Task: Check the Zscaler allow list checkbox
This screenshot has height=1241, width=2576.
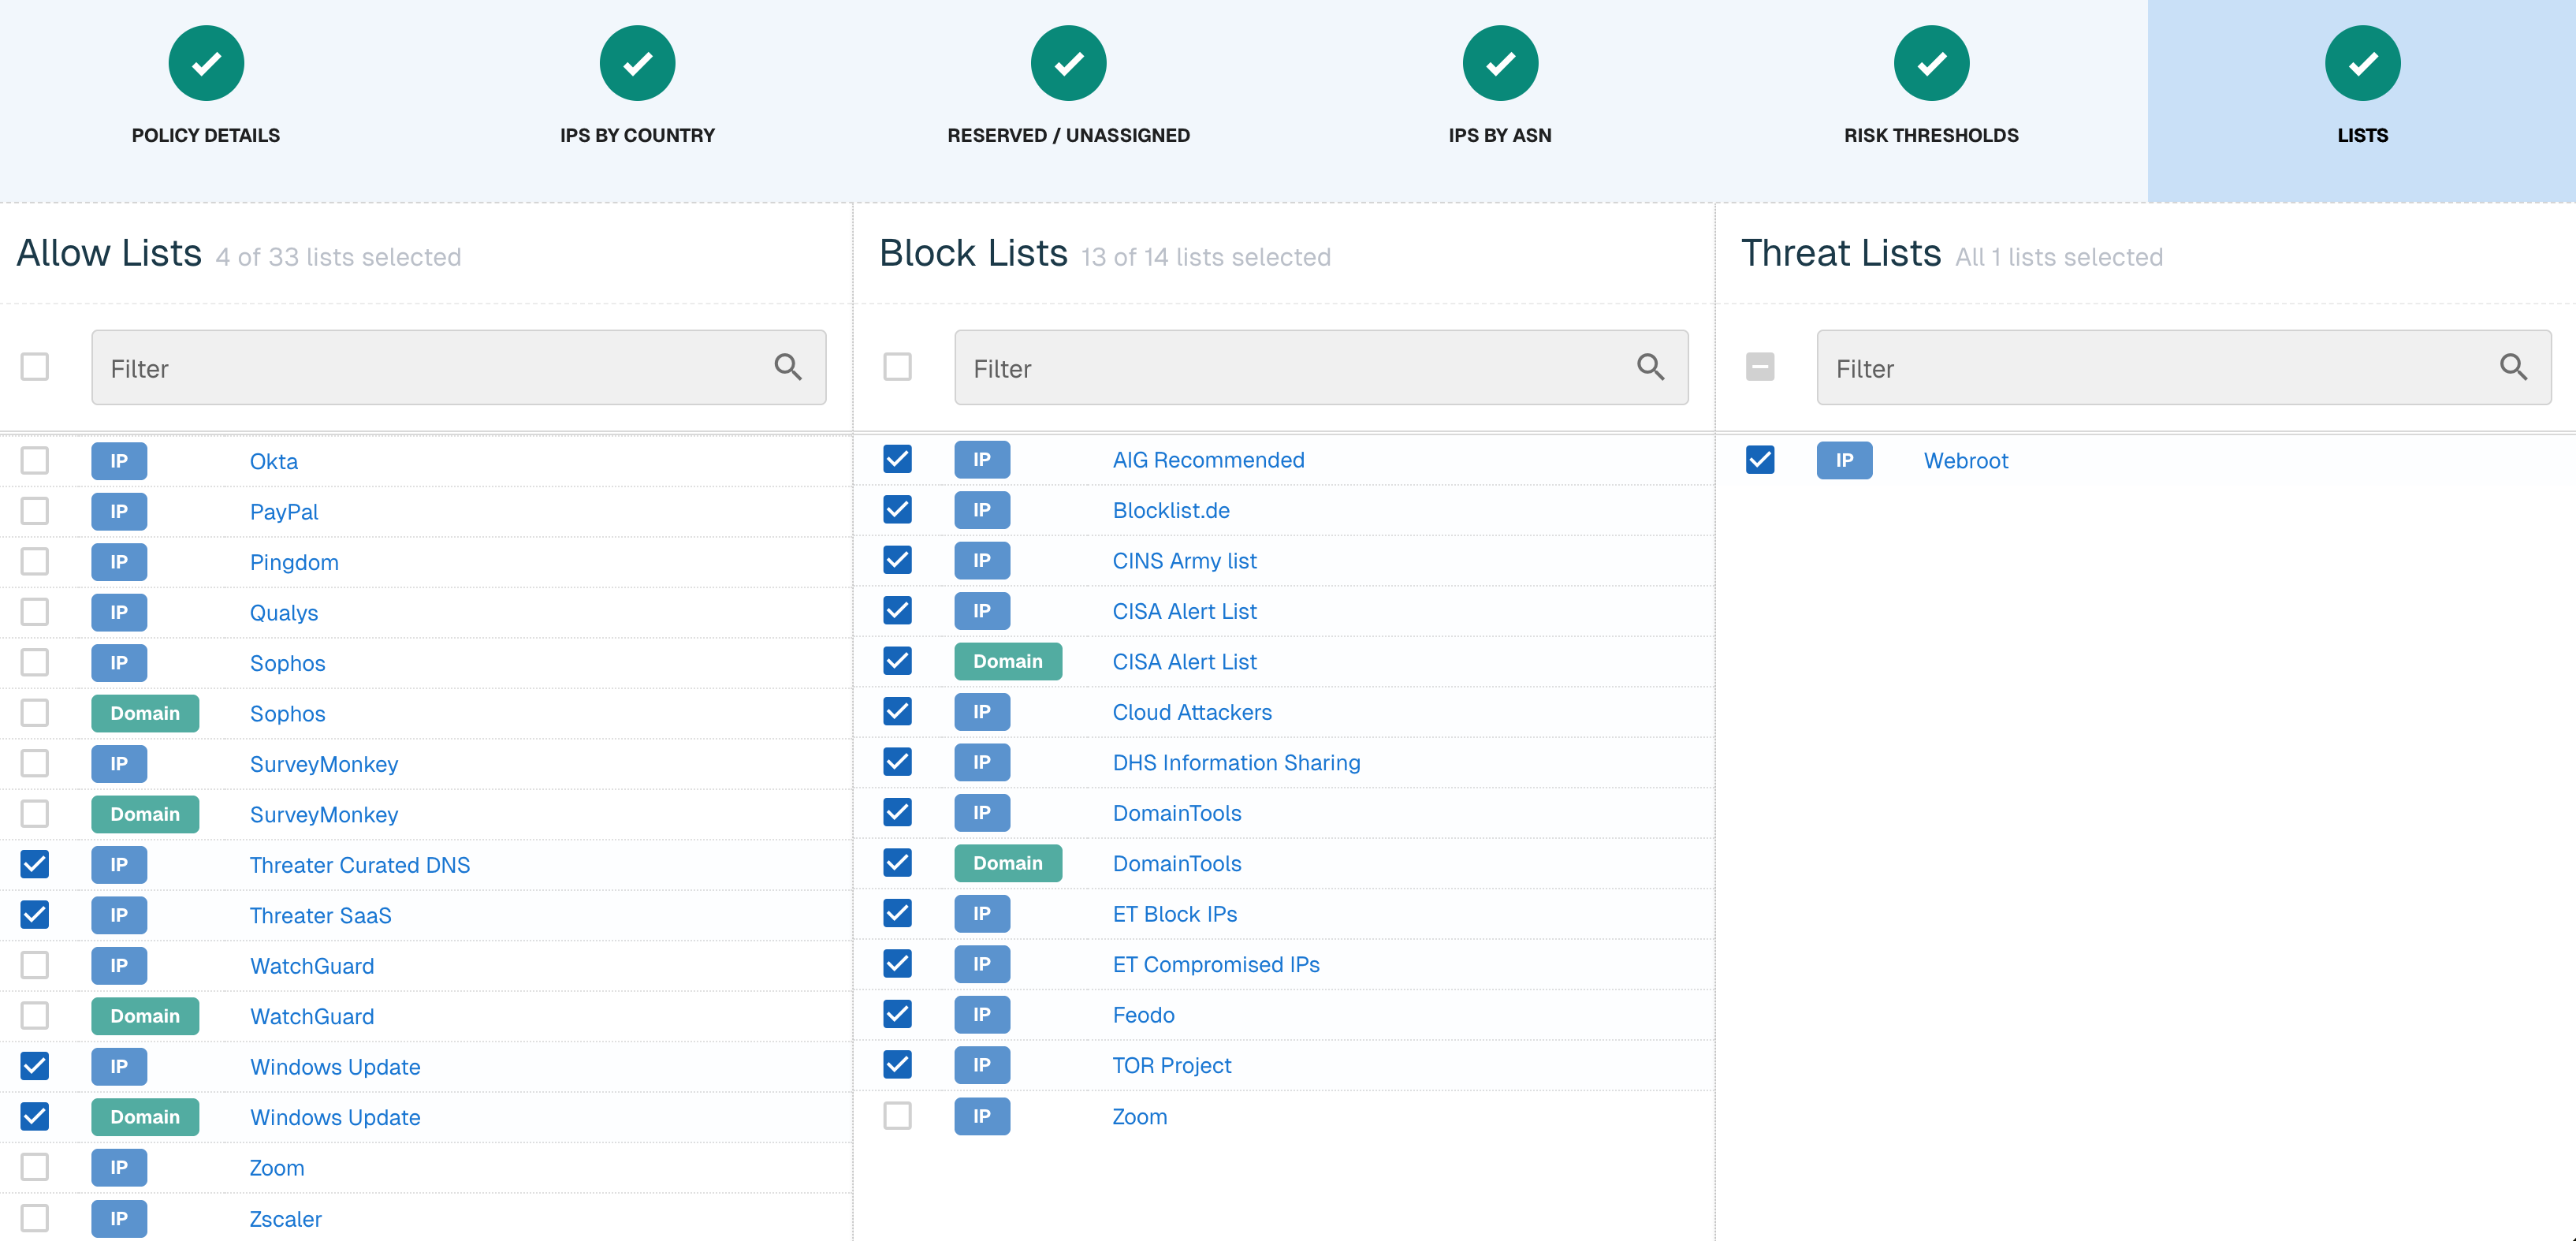Action: 35,1217
